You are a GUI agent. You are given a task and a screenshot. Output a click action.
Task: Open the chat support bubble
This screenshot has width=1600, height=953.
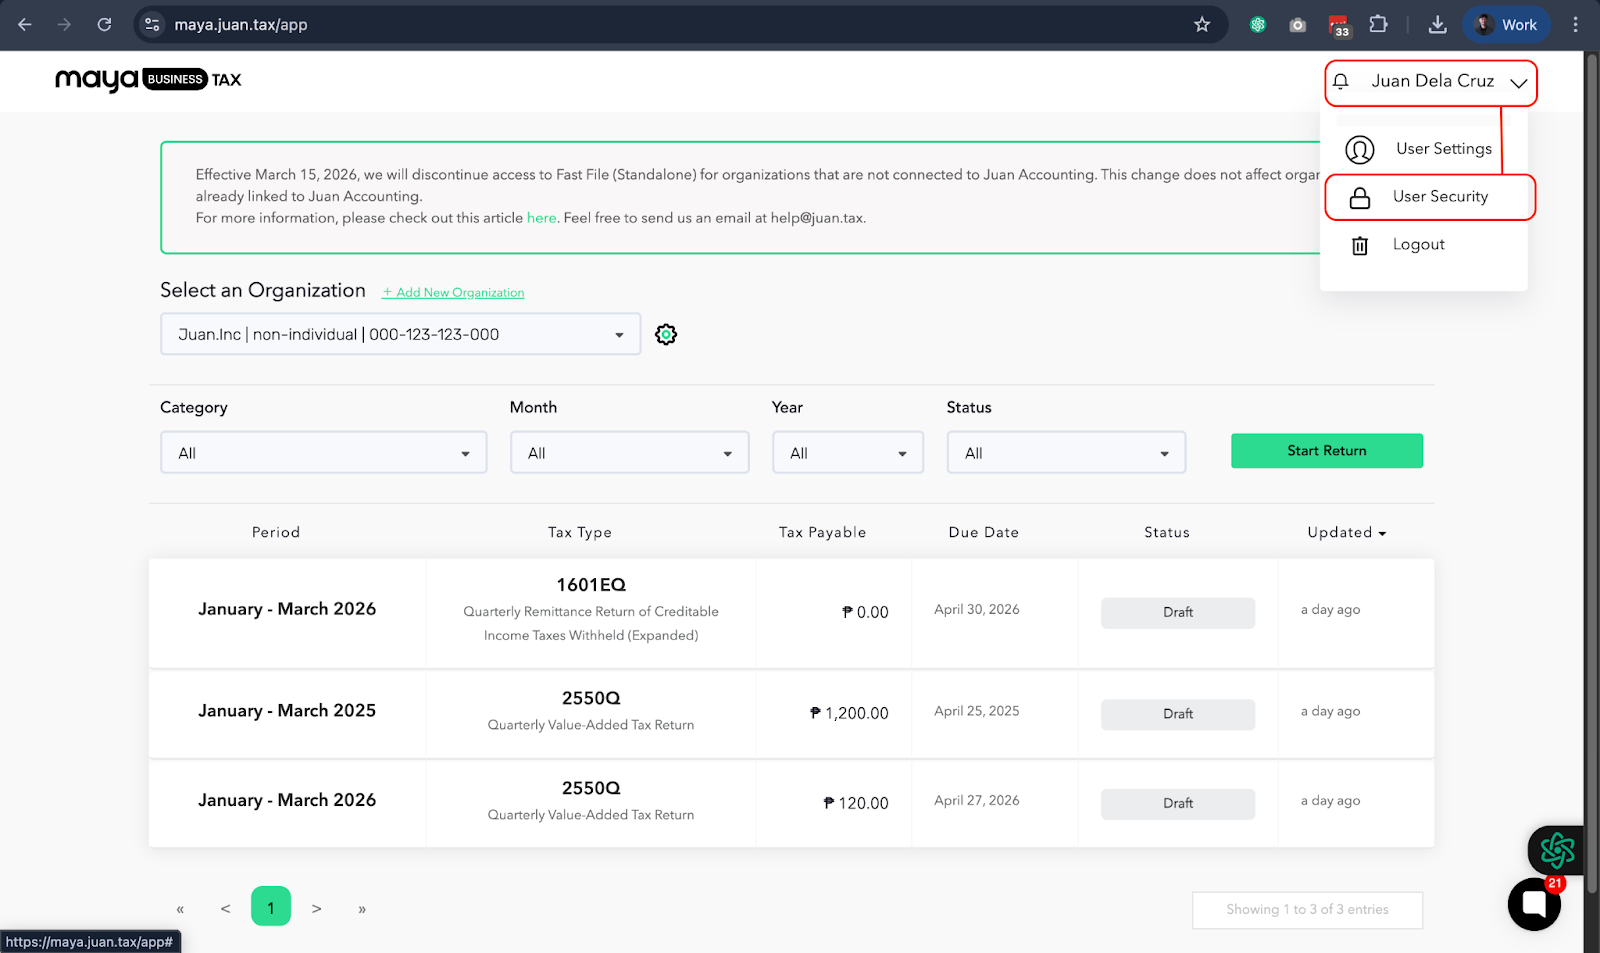1534,904
